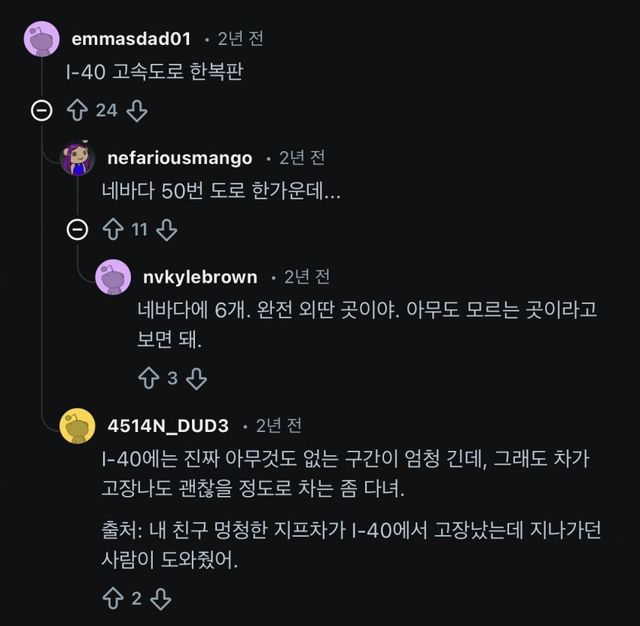Collapse nefariousmango's reply thread
Screen dimensions: 640x626
pos(77,229)
